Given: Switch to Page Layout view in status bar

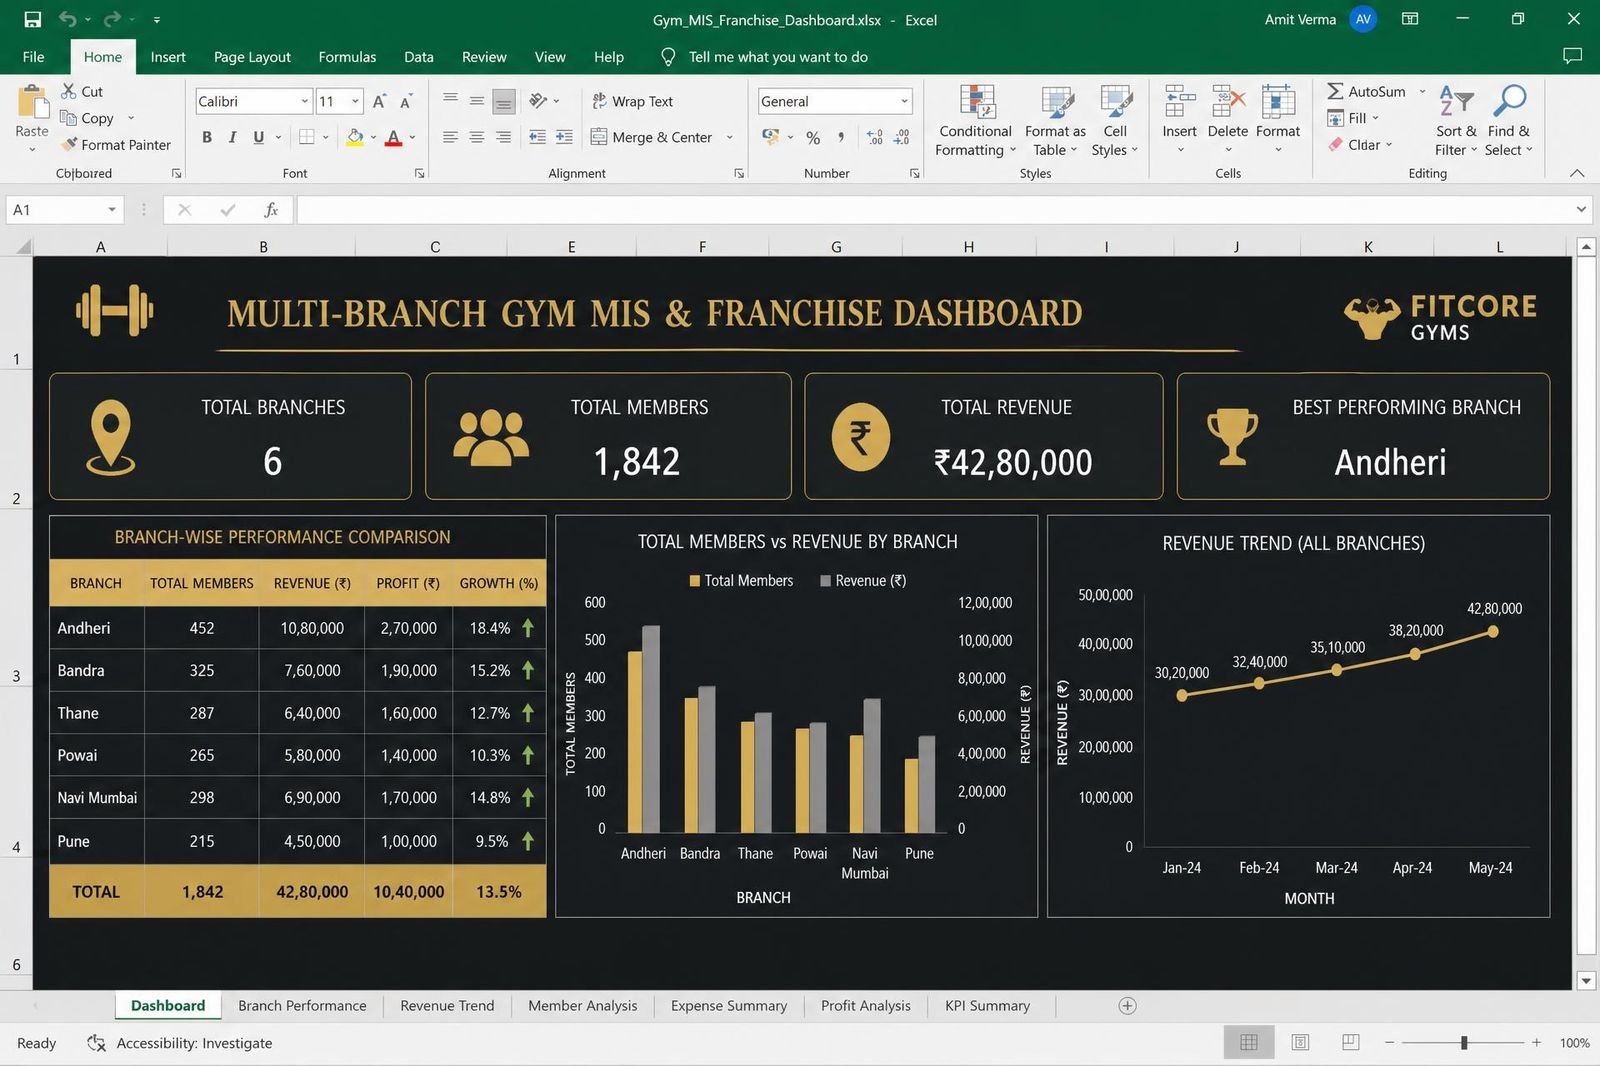Looking at the screenshot, I should tap(1300, 1042).
